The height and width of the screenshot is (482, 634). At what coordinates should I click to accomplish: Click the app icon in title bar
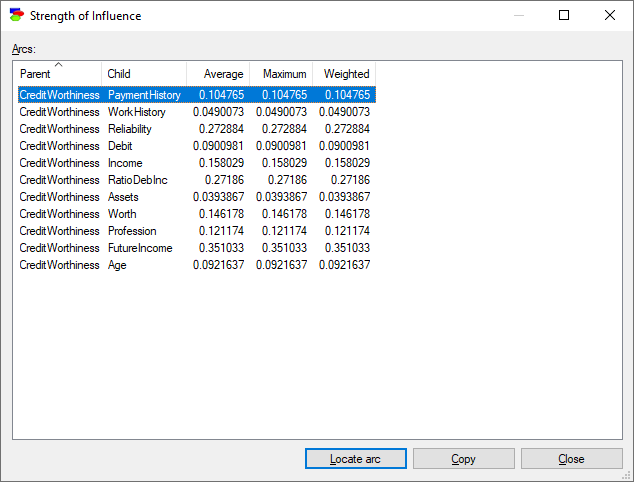point(17,15)
